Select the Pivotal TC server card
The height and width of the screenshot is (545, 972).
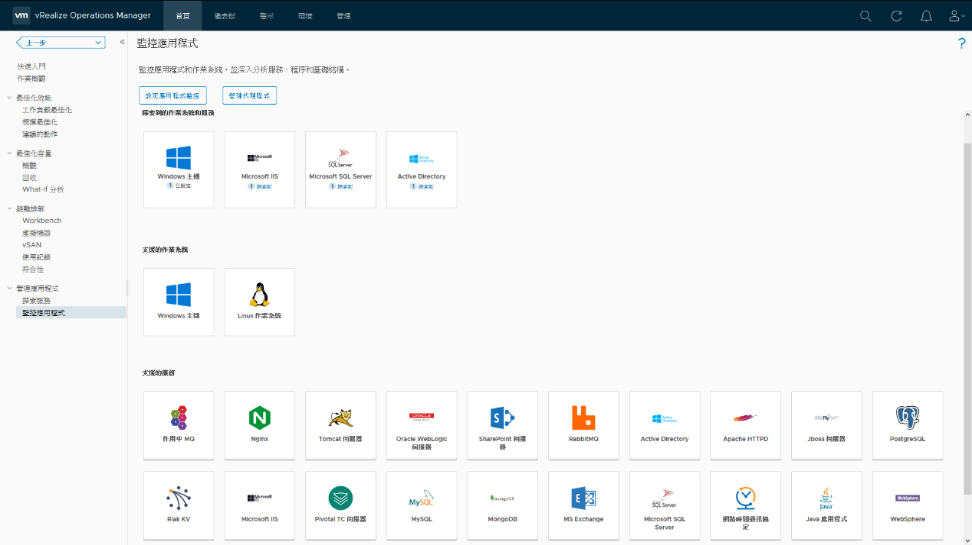pyautogui.click(x=340, y=505)
